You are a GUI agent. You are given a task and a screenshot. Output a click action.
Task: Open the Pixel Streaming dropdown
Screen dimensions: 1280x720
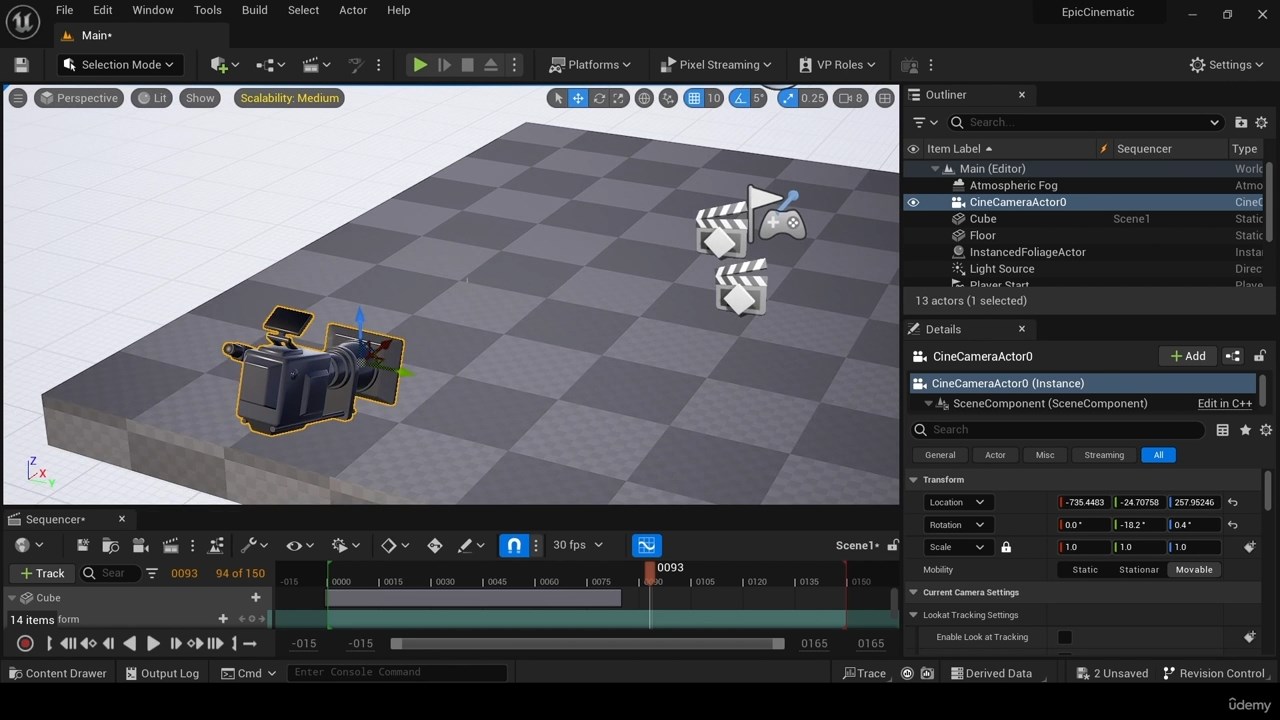coord(717,65)
